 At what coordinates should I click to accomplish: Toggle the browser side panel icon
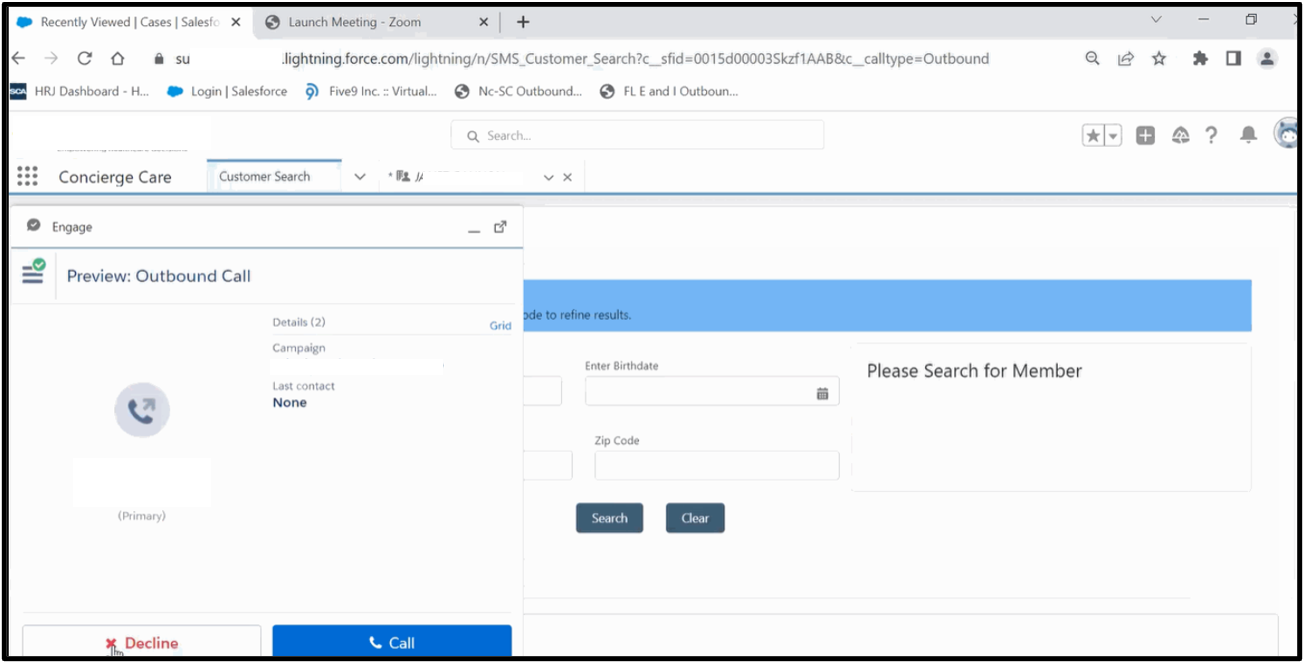point(1233,59)
